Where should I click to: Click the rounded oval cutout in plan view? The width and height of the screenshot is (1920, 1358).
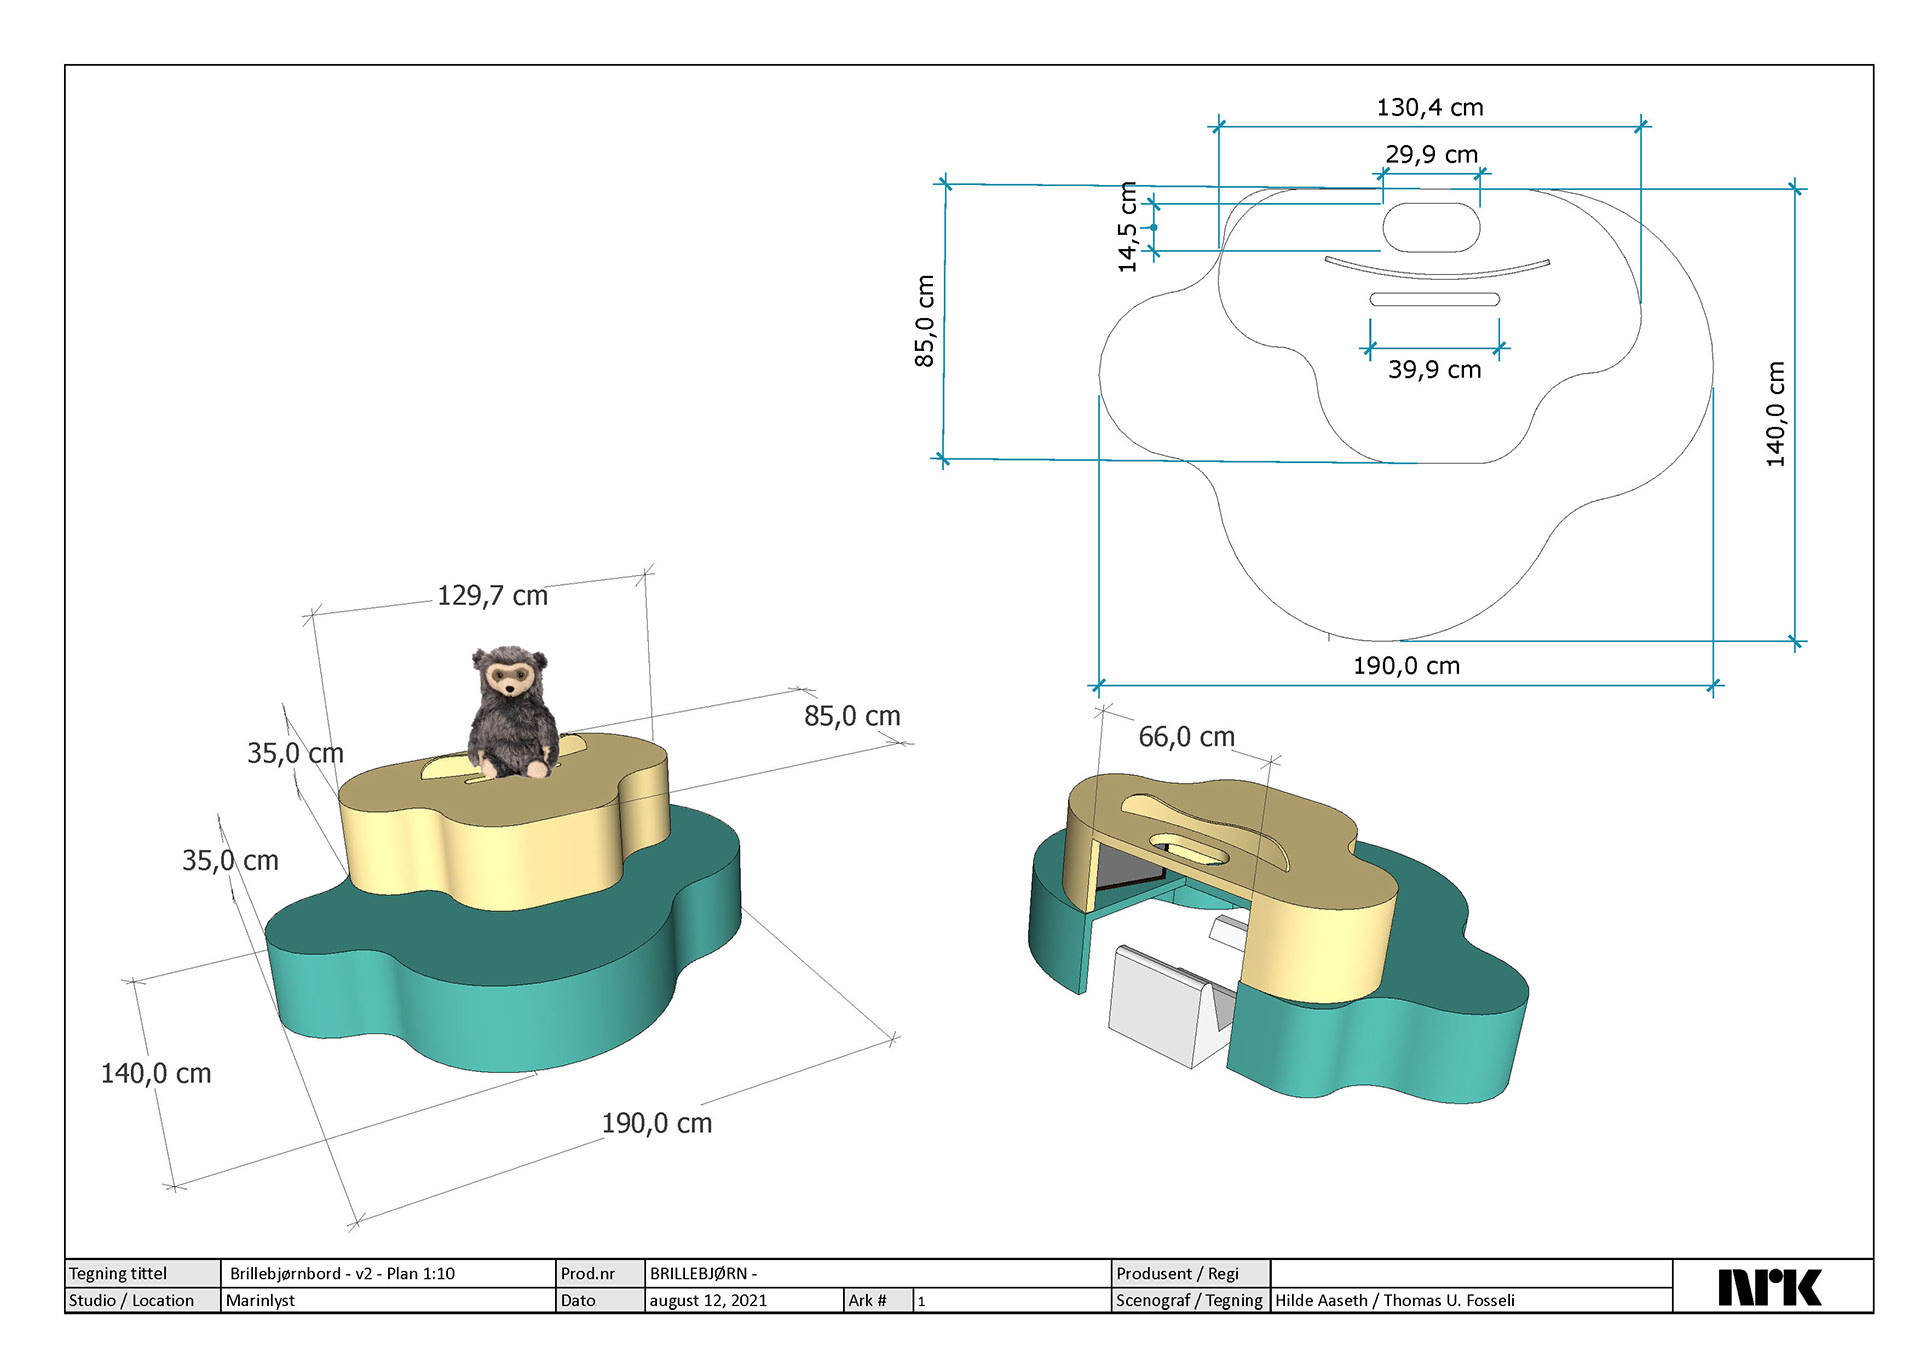(x=1431, y=228)
